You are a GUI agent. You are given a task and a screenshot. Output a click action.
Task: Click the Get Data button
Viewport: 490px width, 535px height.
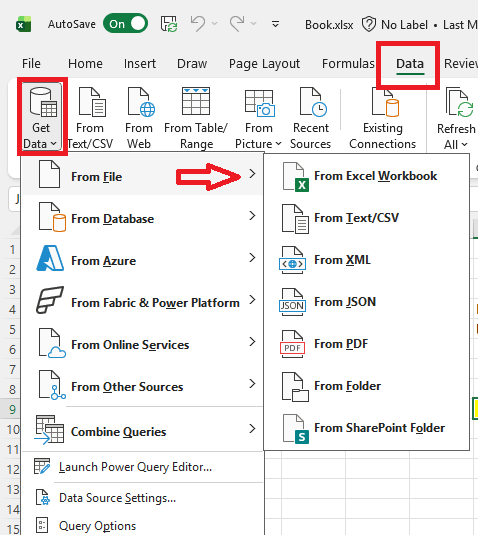(x=41, y=117)
